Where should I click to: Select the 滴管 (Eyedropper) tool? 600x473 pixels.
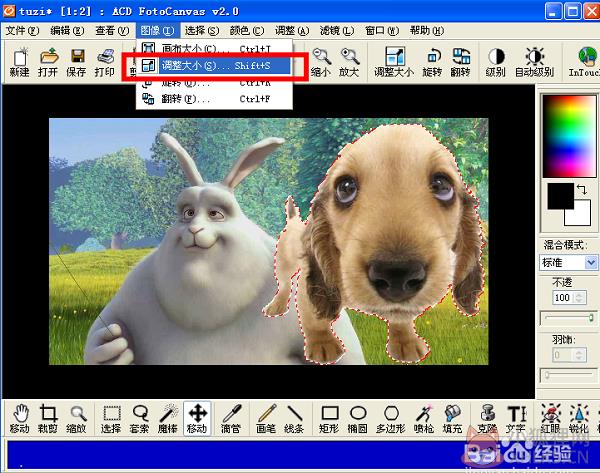tap(231, 419)
